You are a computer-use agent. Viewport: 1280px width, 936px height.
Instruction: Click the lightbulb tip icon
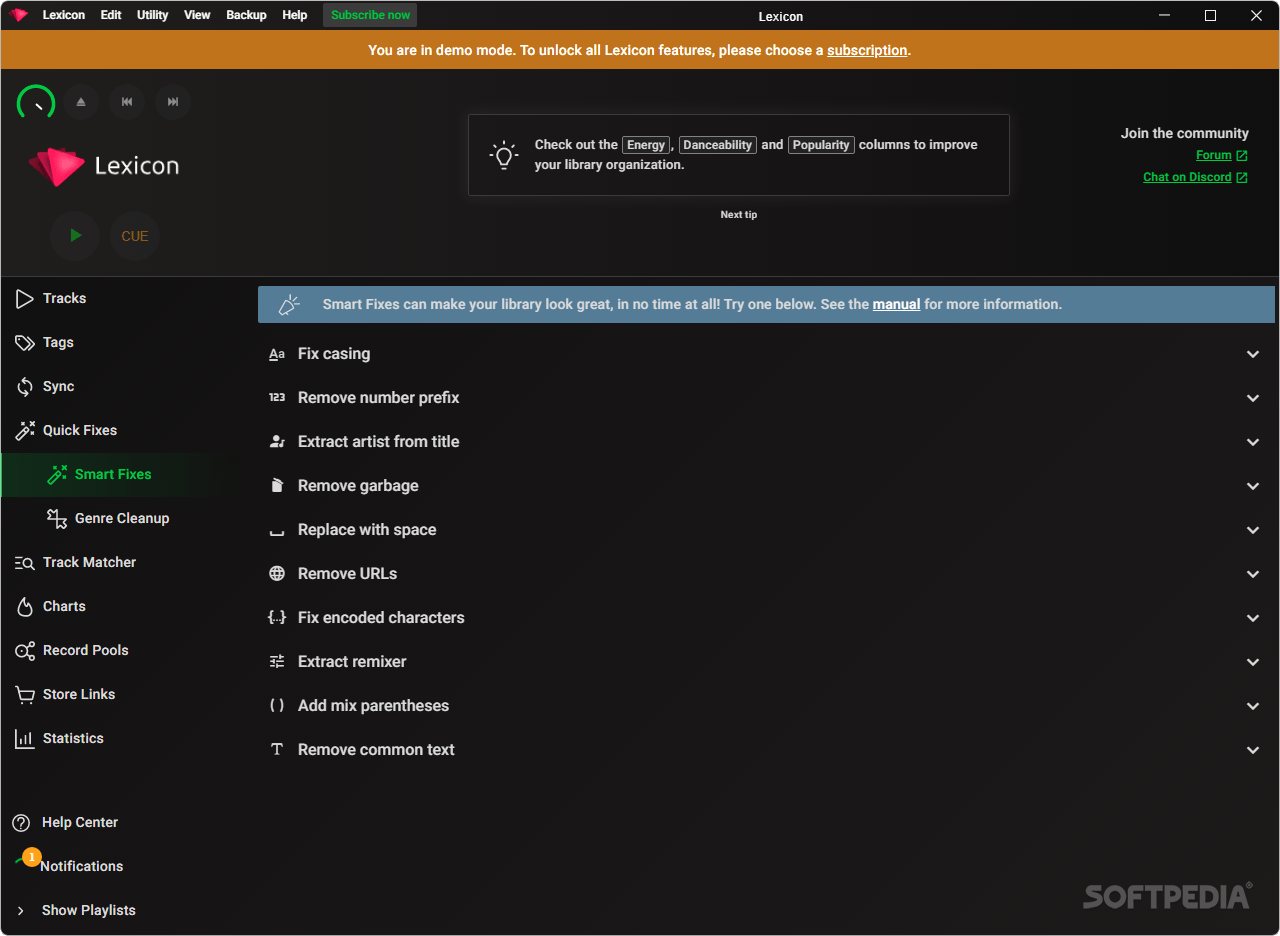[503, 155]
